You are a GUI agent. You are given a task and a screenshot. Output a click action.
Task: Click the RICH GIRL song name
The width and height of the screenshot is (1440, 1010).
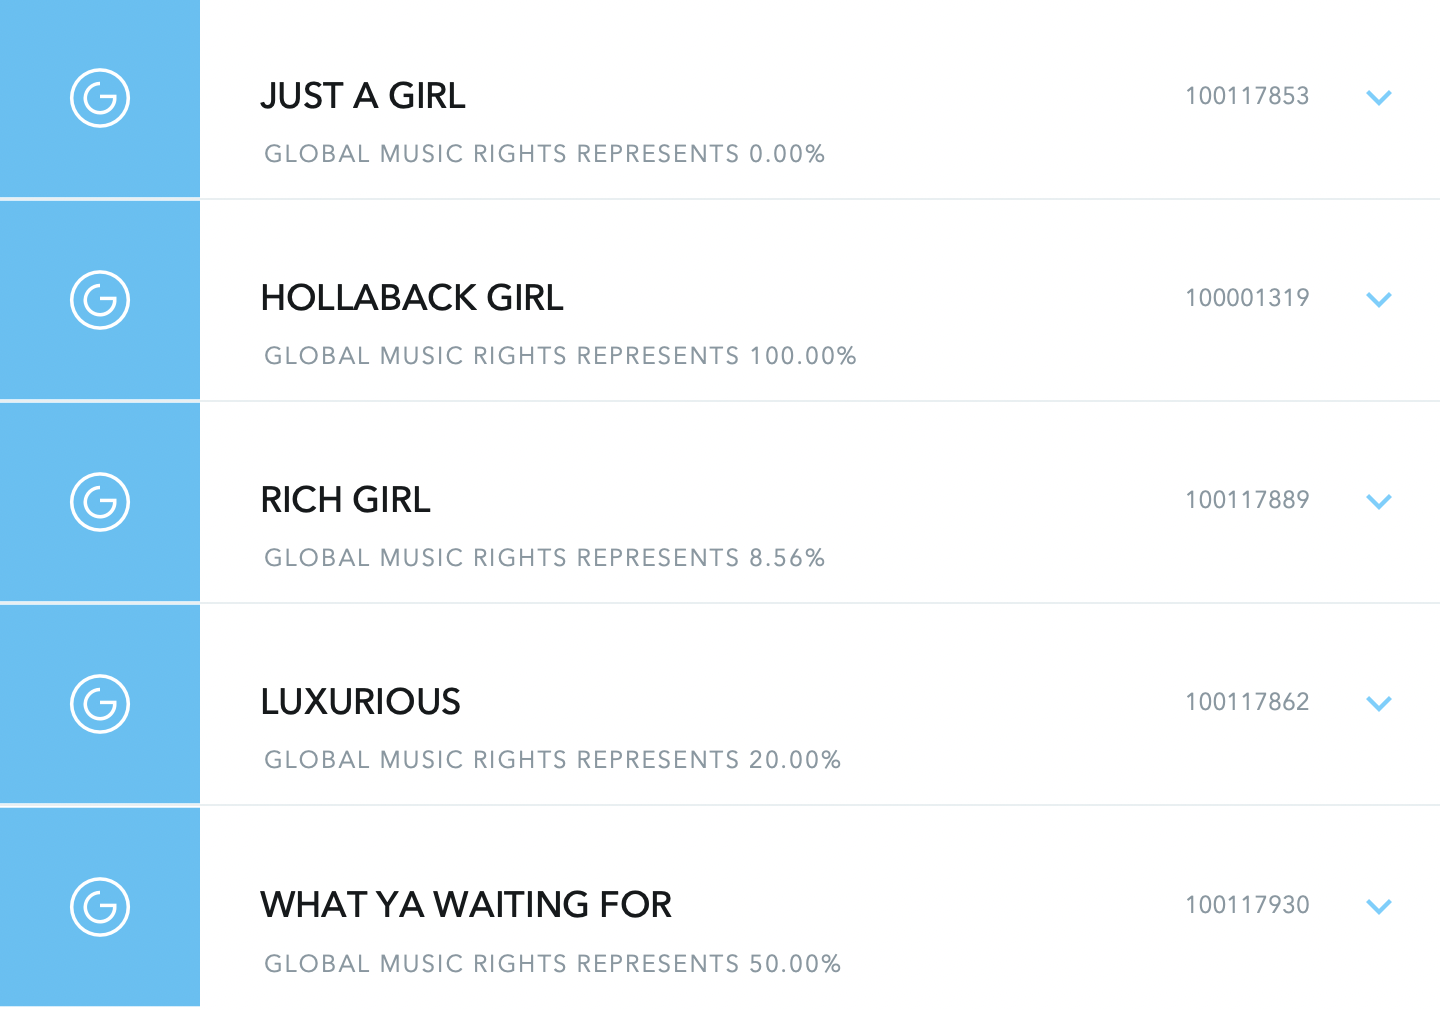345,500
